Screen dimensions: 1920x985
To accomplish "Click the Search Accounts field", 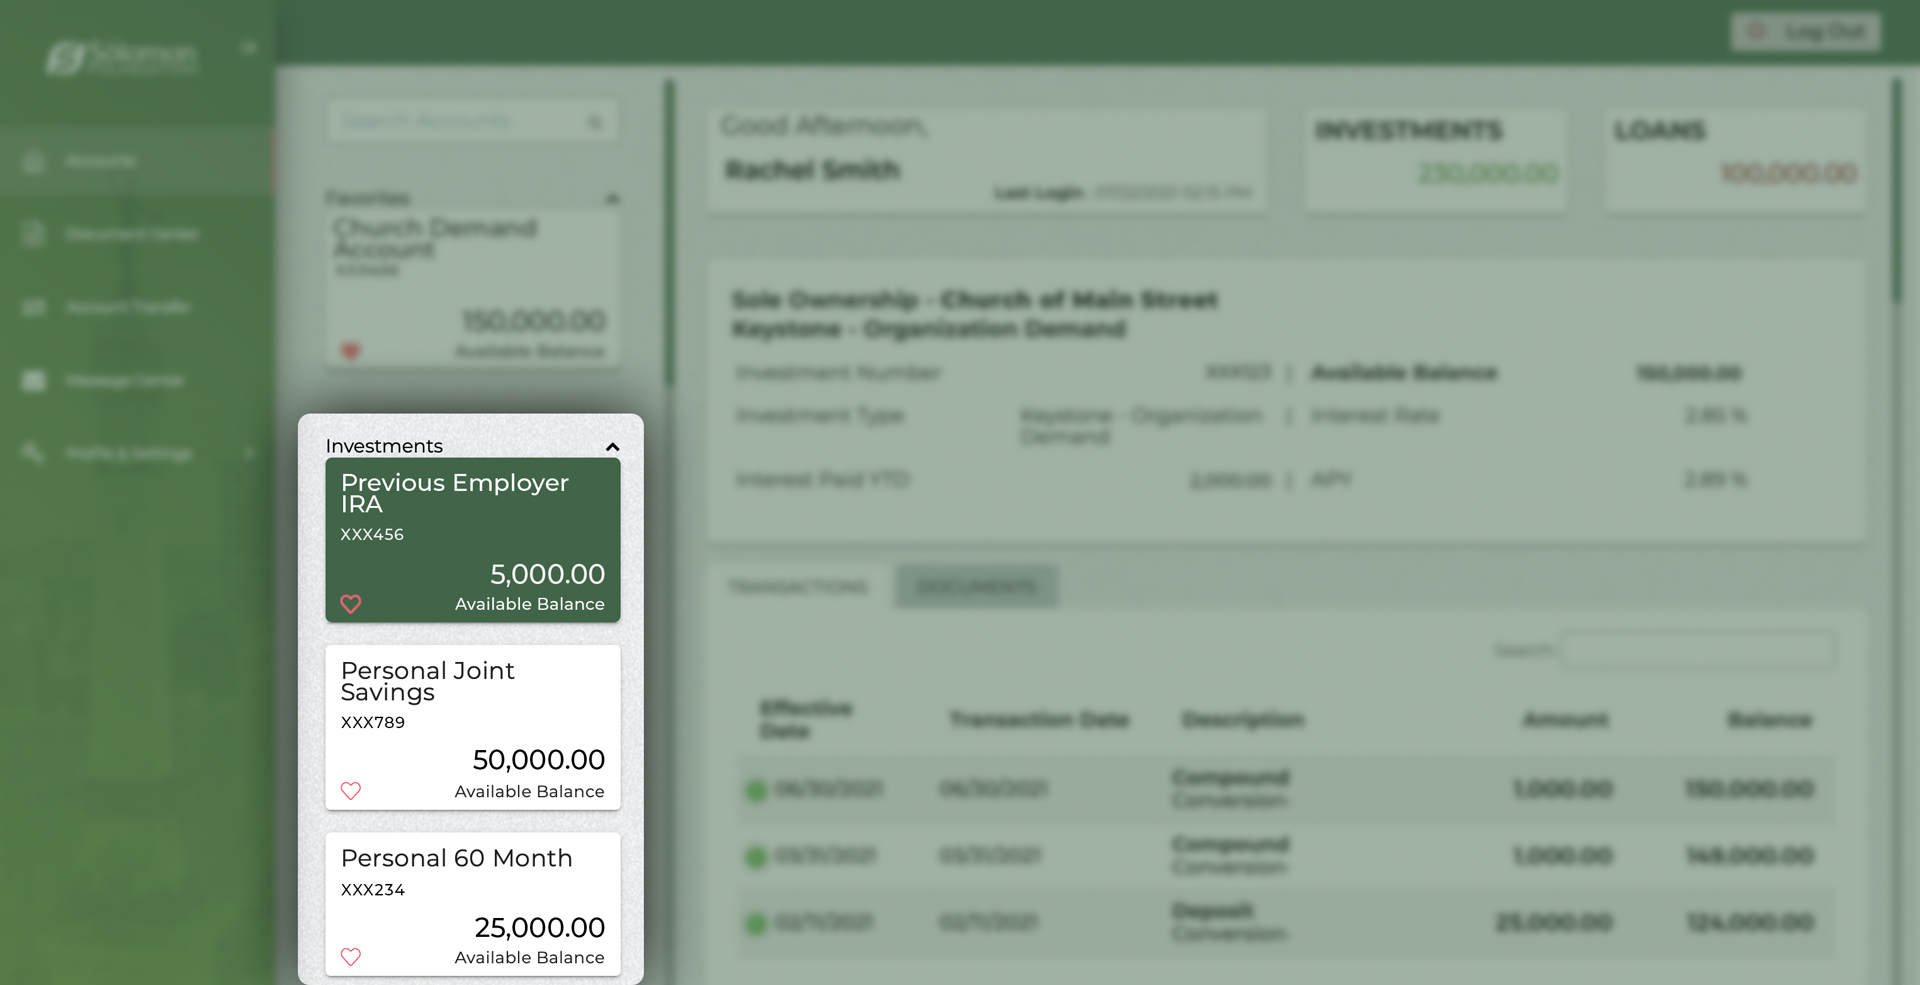I will [472, 121].
